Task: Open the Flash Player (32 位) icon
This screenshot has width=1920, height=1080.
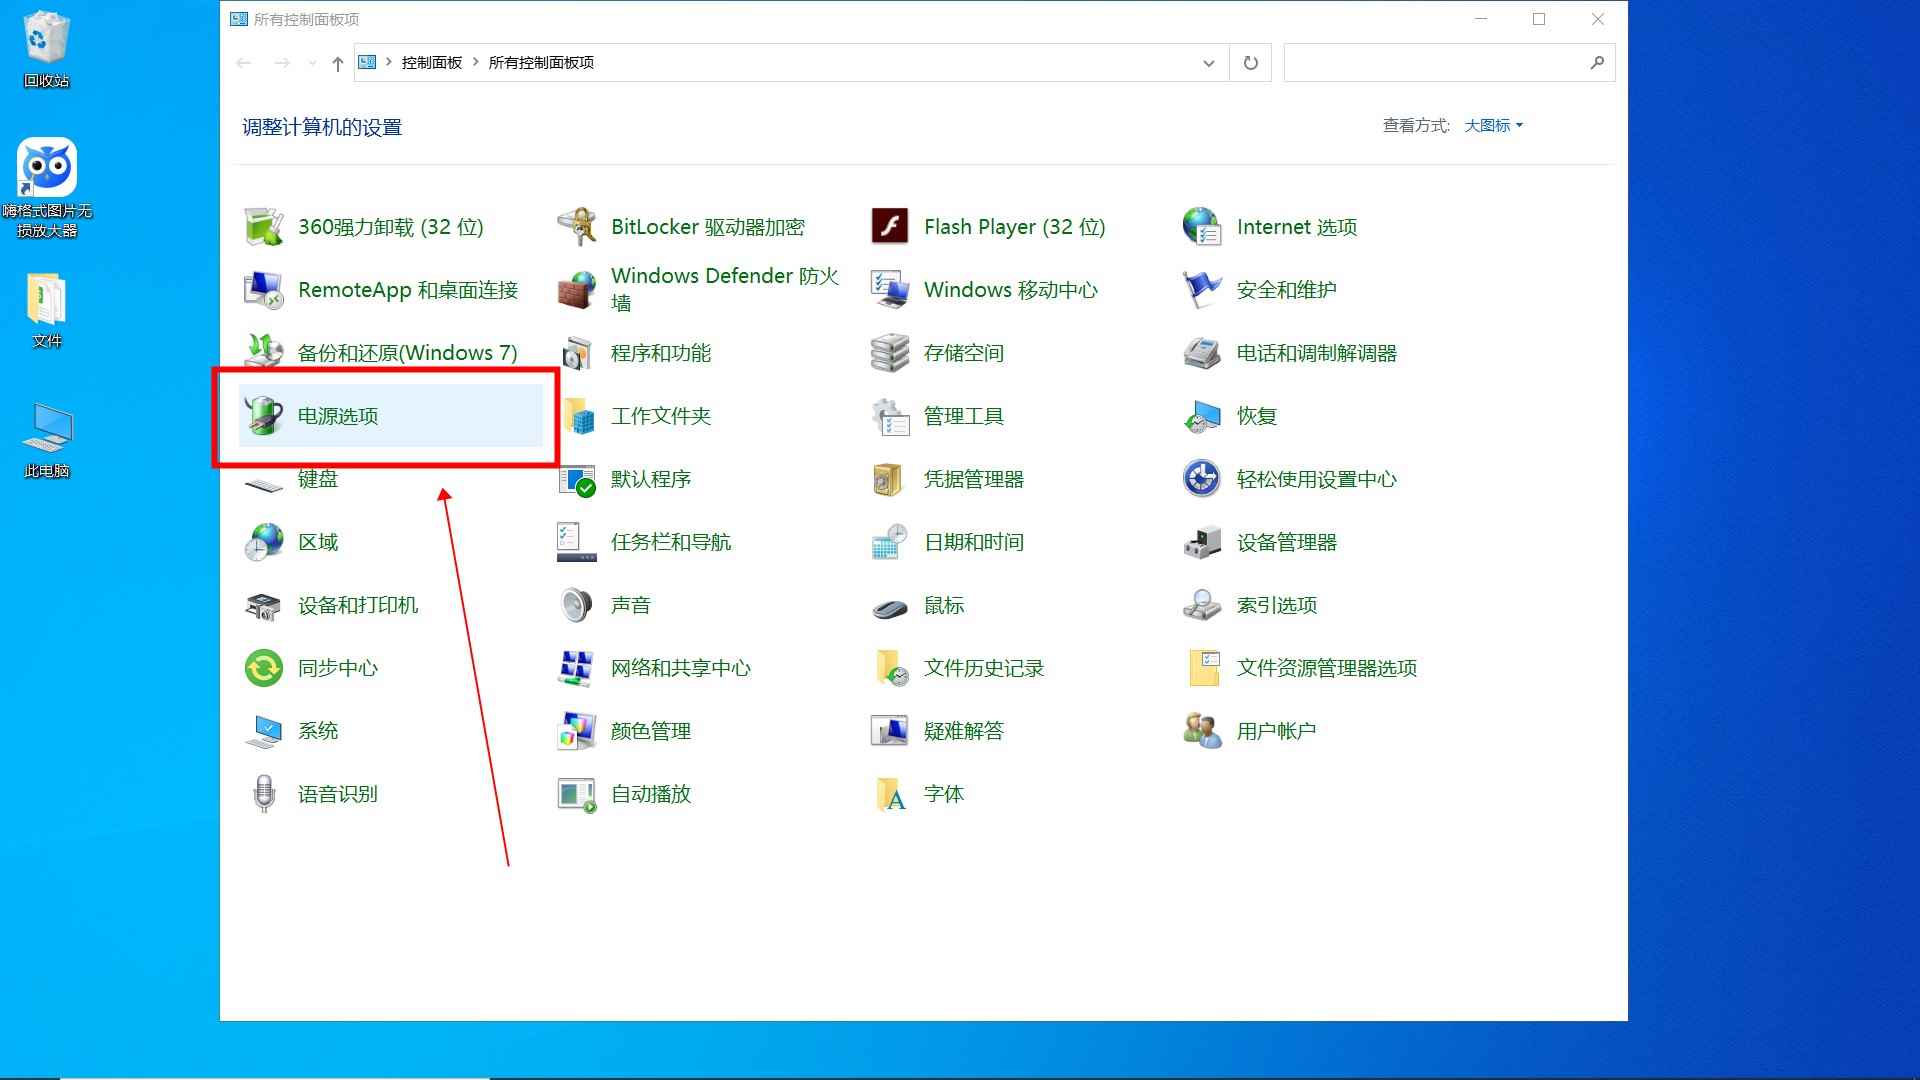Action: [x=890, y=227]
